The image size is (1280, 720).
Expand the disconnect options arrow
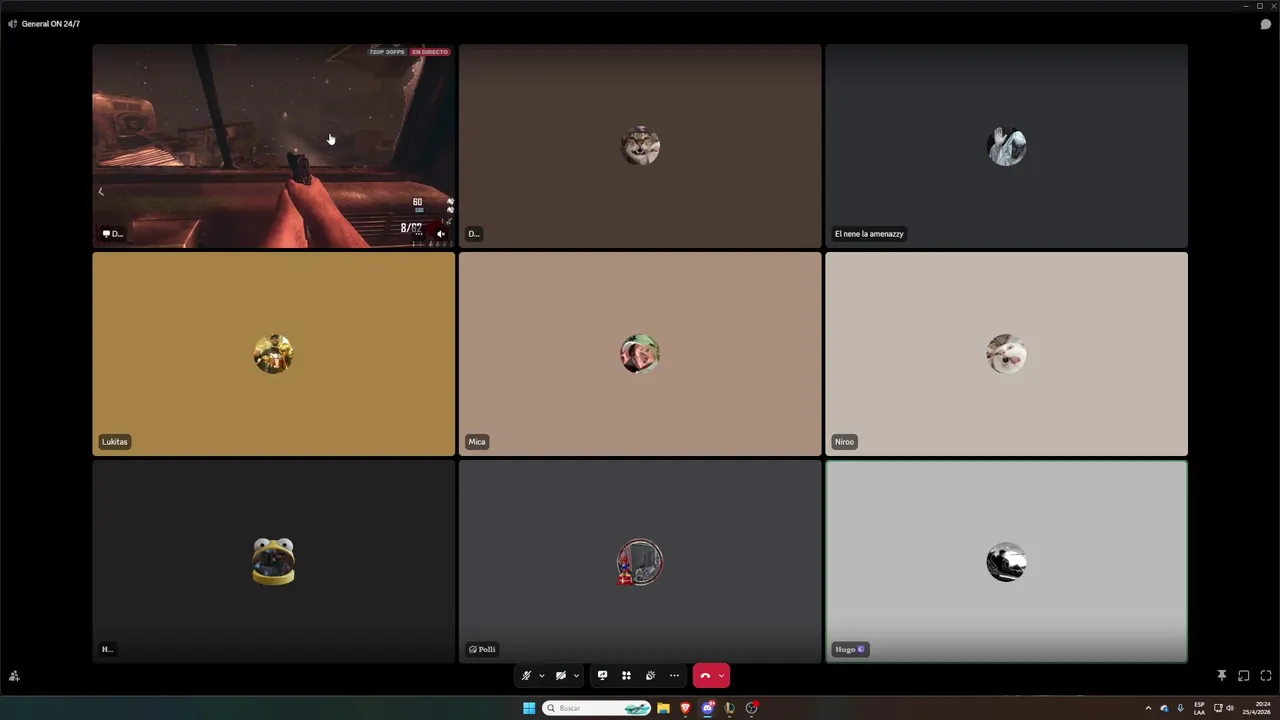click(x=722, y=676)
